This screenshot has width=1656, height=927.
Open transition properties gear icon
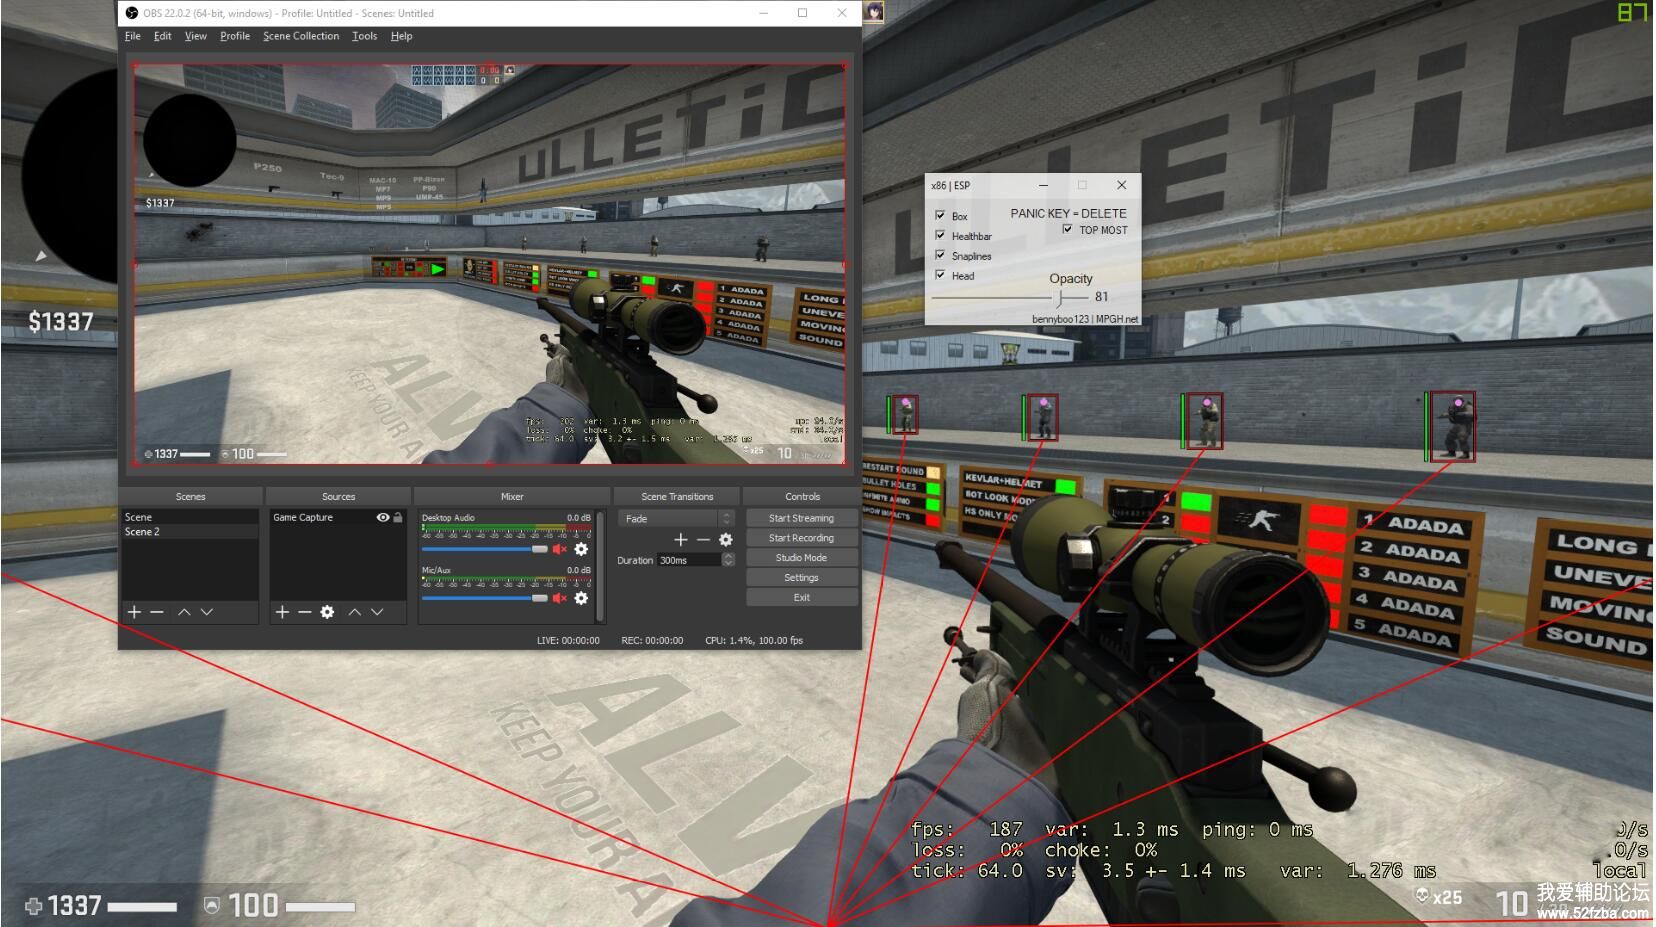pyautogui.click(x=726, y=539)
